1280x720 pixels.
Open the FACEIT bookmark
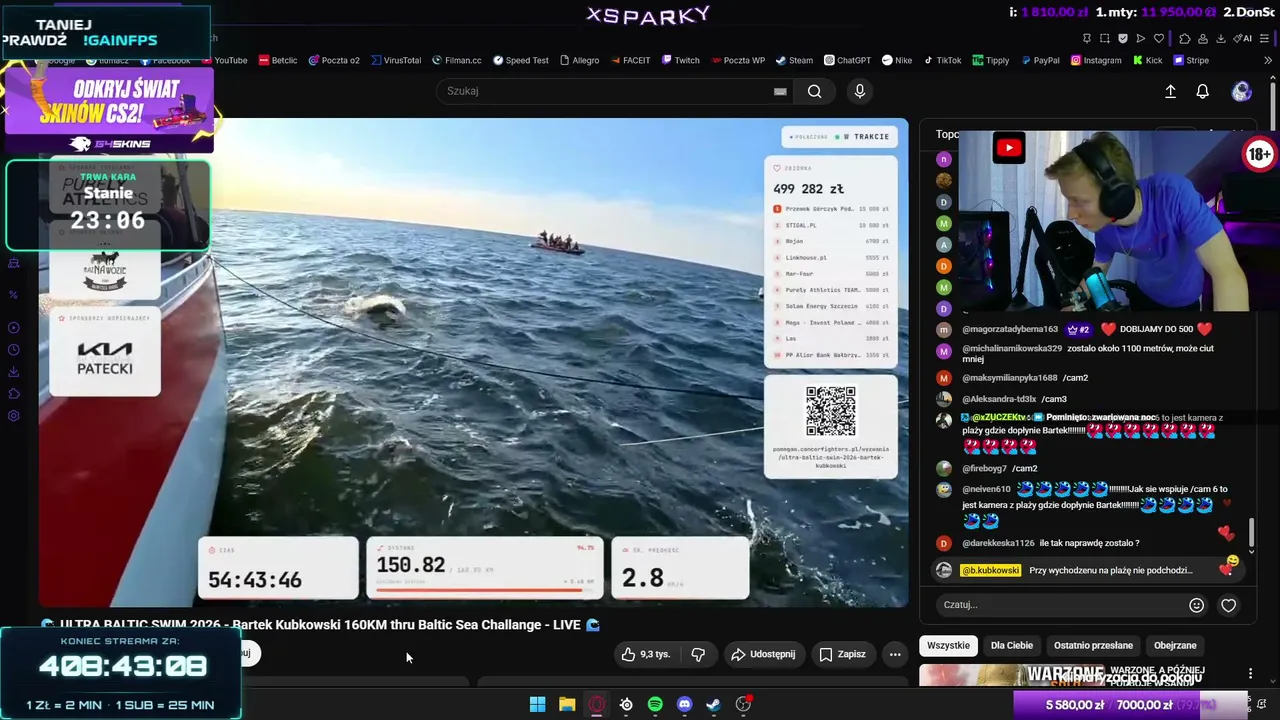click(629, 60)
